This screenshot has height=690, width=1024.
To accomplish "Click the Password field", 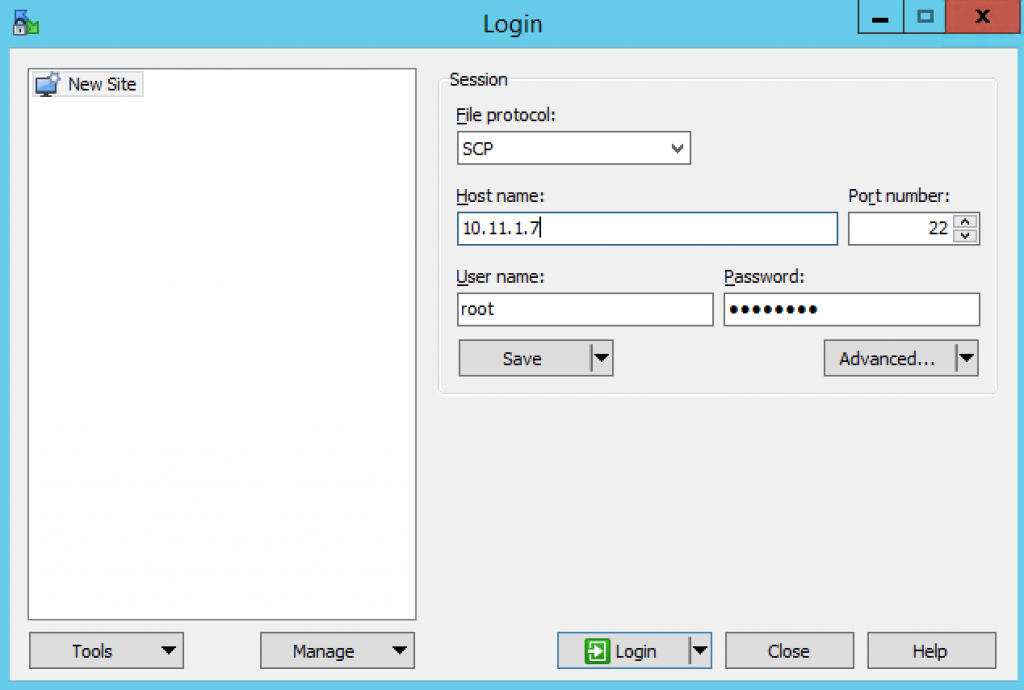I will pyautogui.click(x=852, y=309).
